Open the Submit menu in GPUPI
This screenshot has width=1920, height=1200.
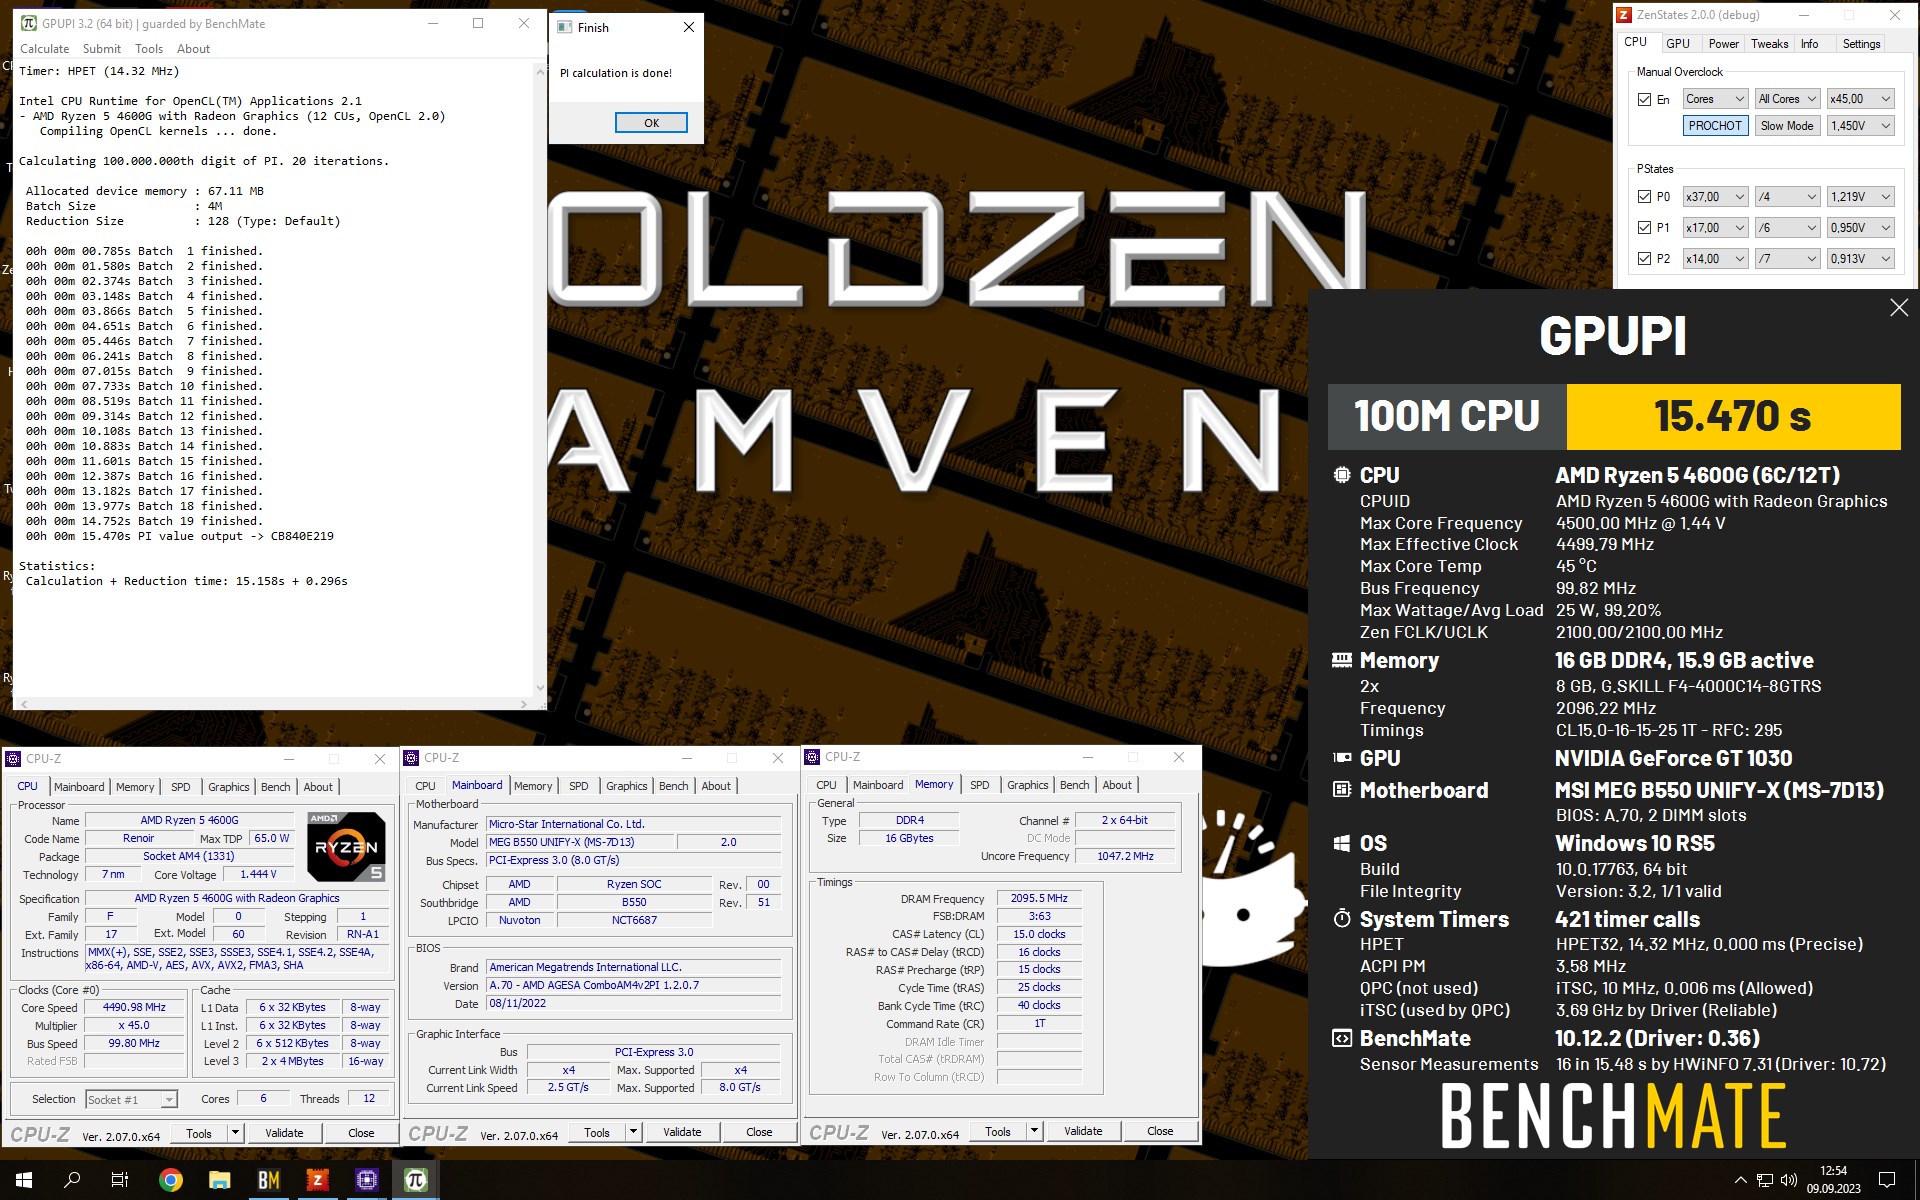(101, 49)
